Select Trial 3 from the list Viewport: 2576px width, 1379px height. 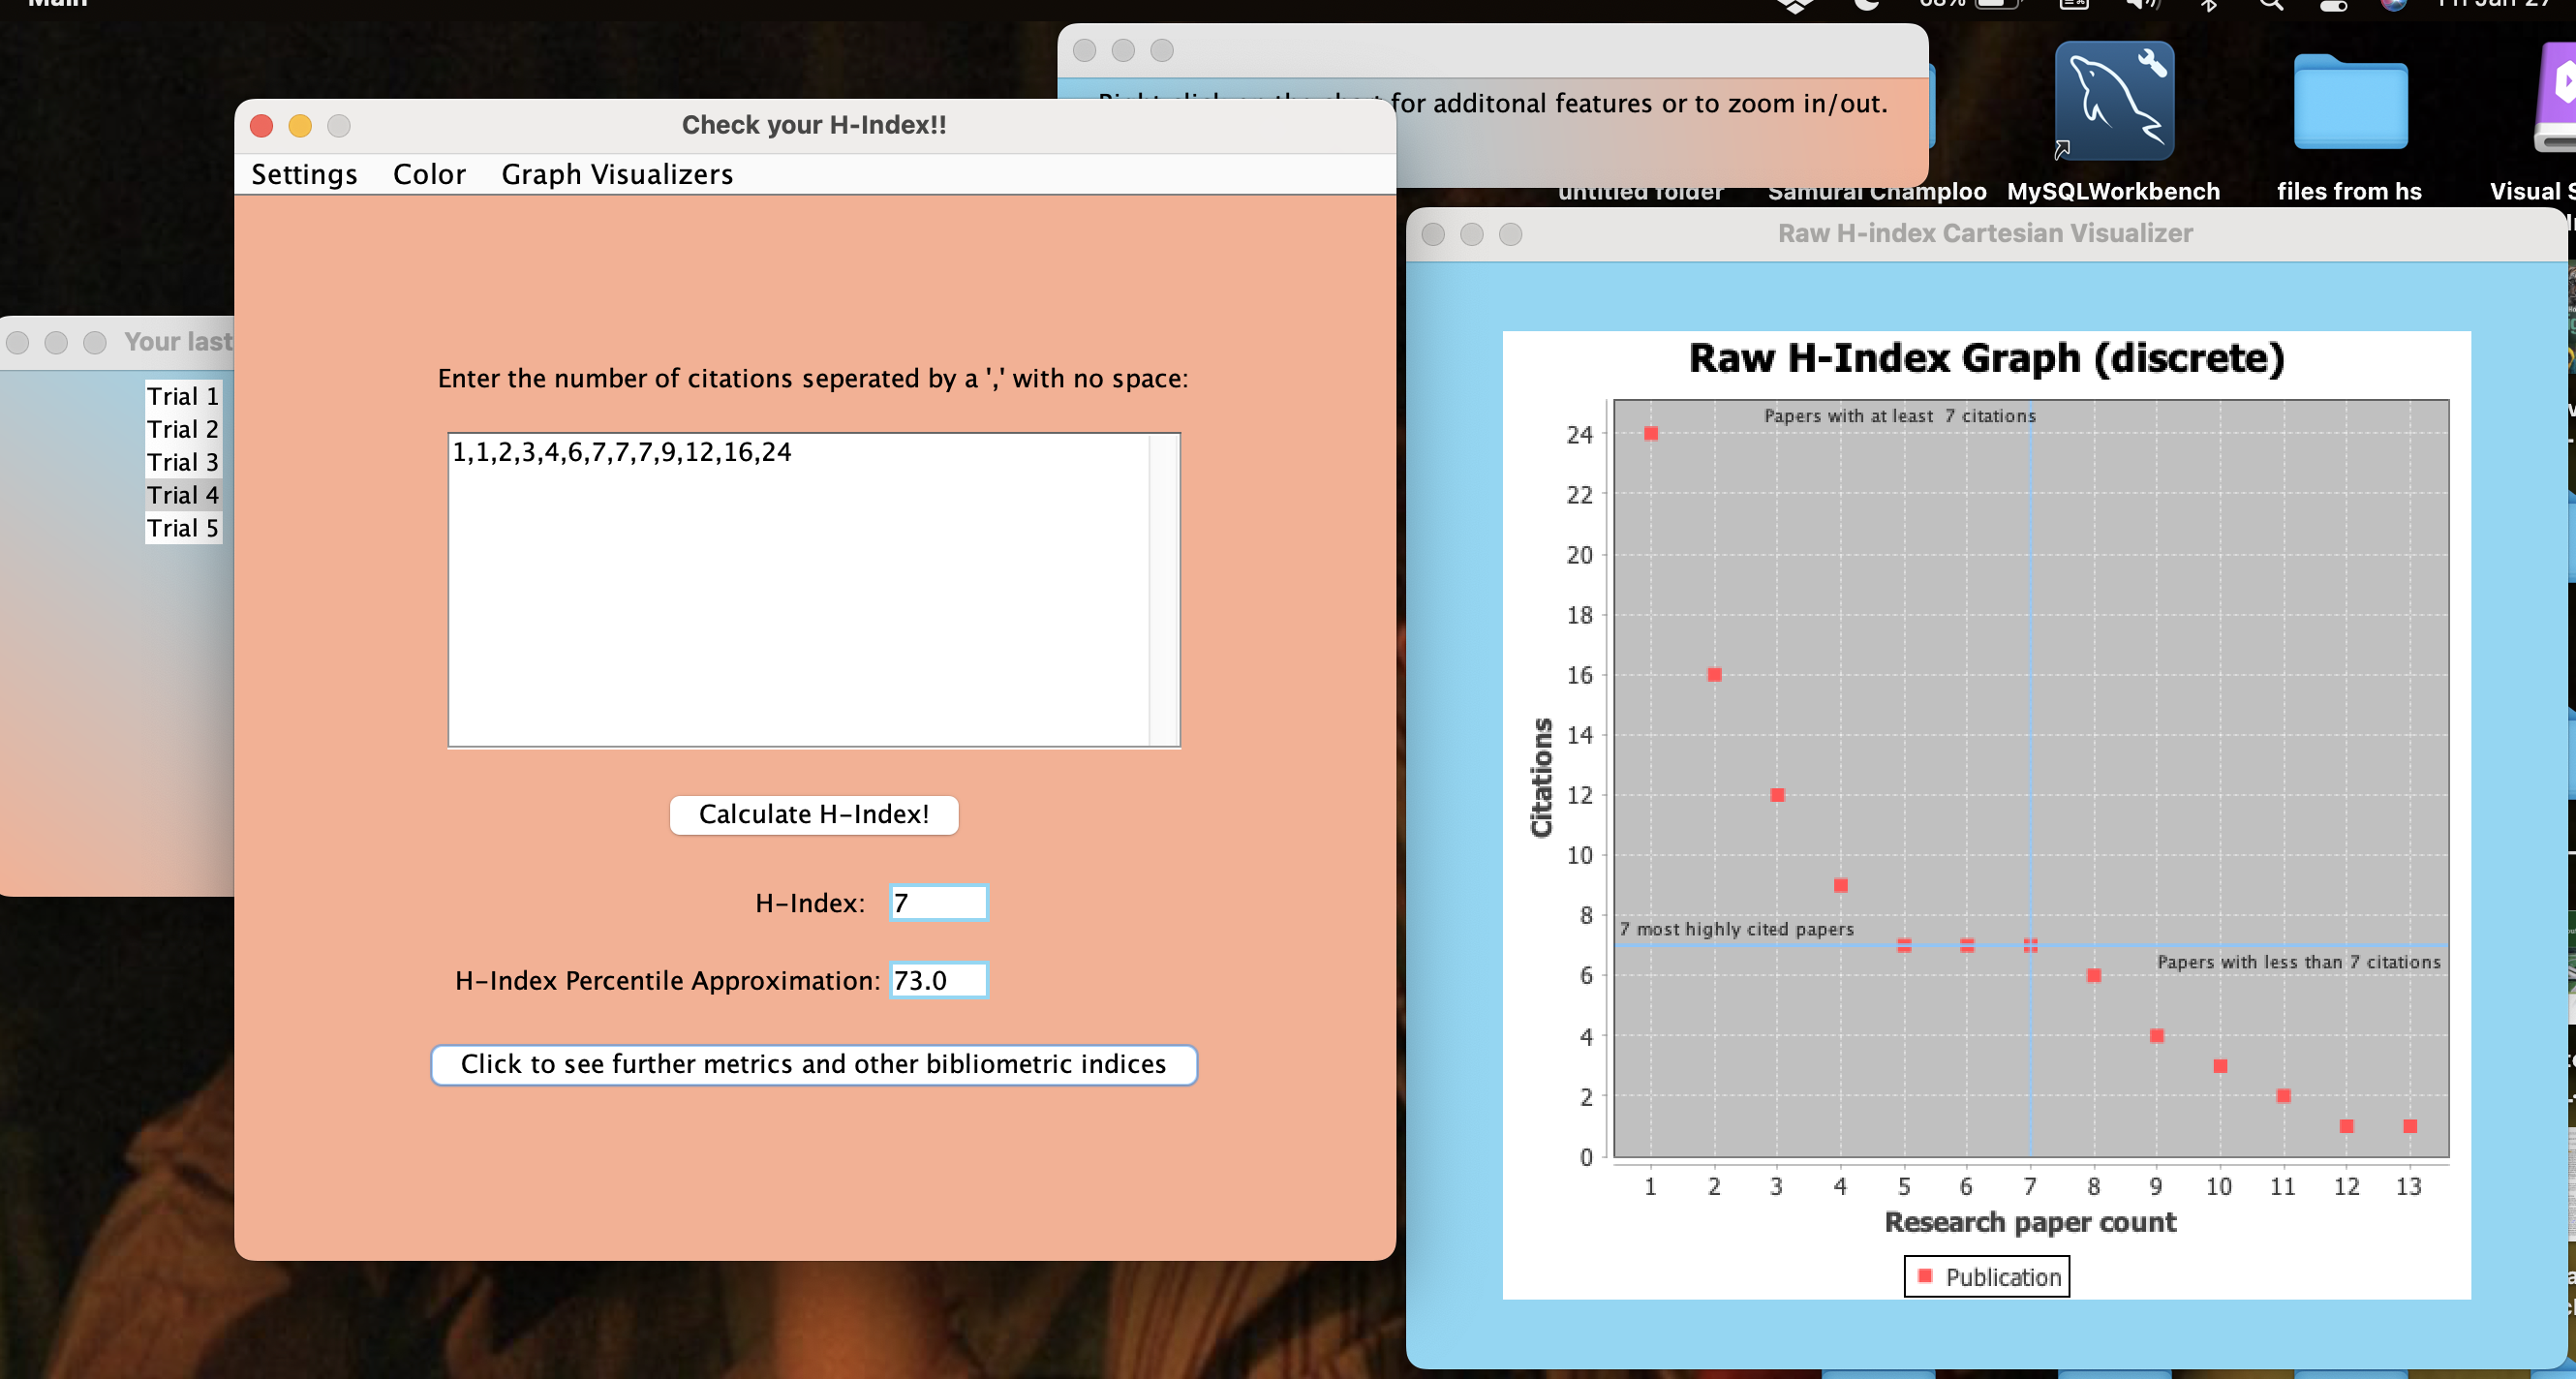(x=183, y=462)
